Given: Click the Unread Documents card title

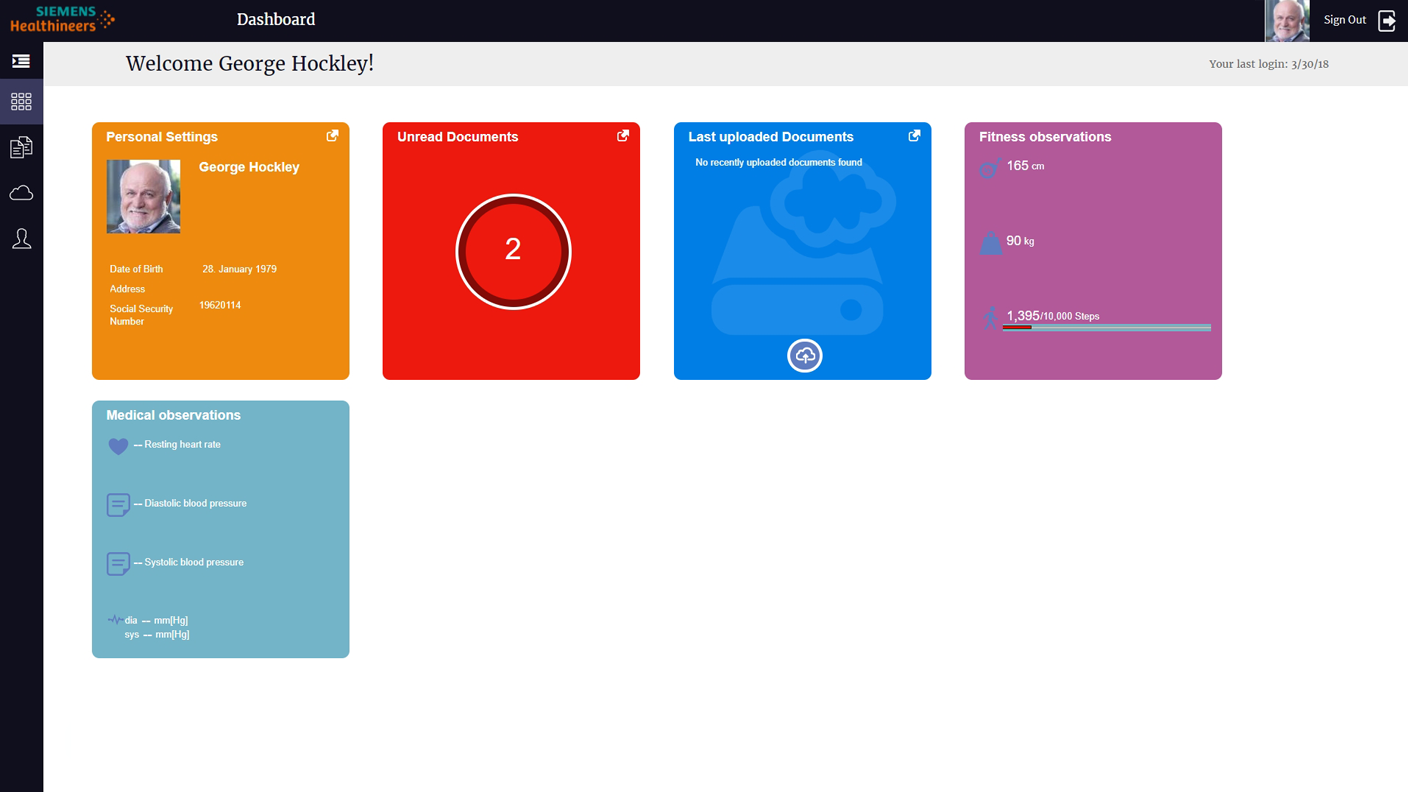Looking at the screenshot, I should [458, 137].
